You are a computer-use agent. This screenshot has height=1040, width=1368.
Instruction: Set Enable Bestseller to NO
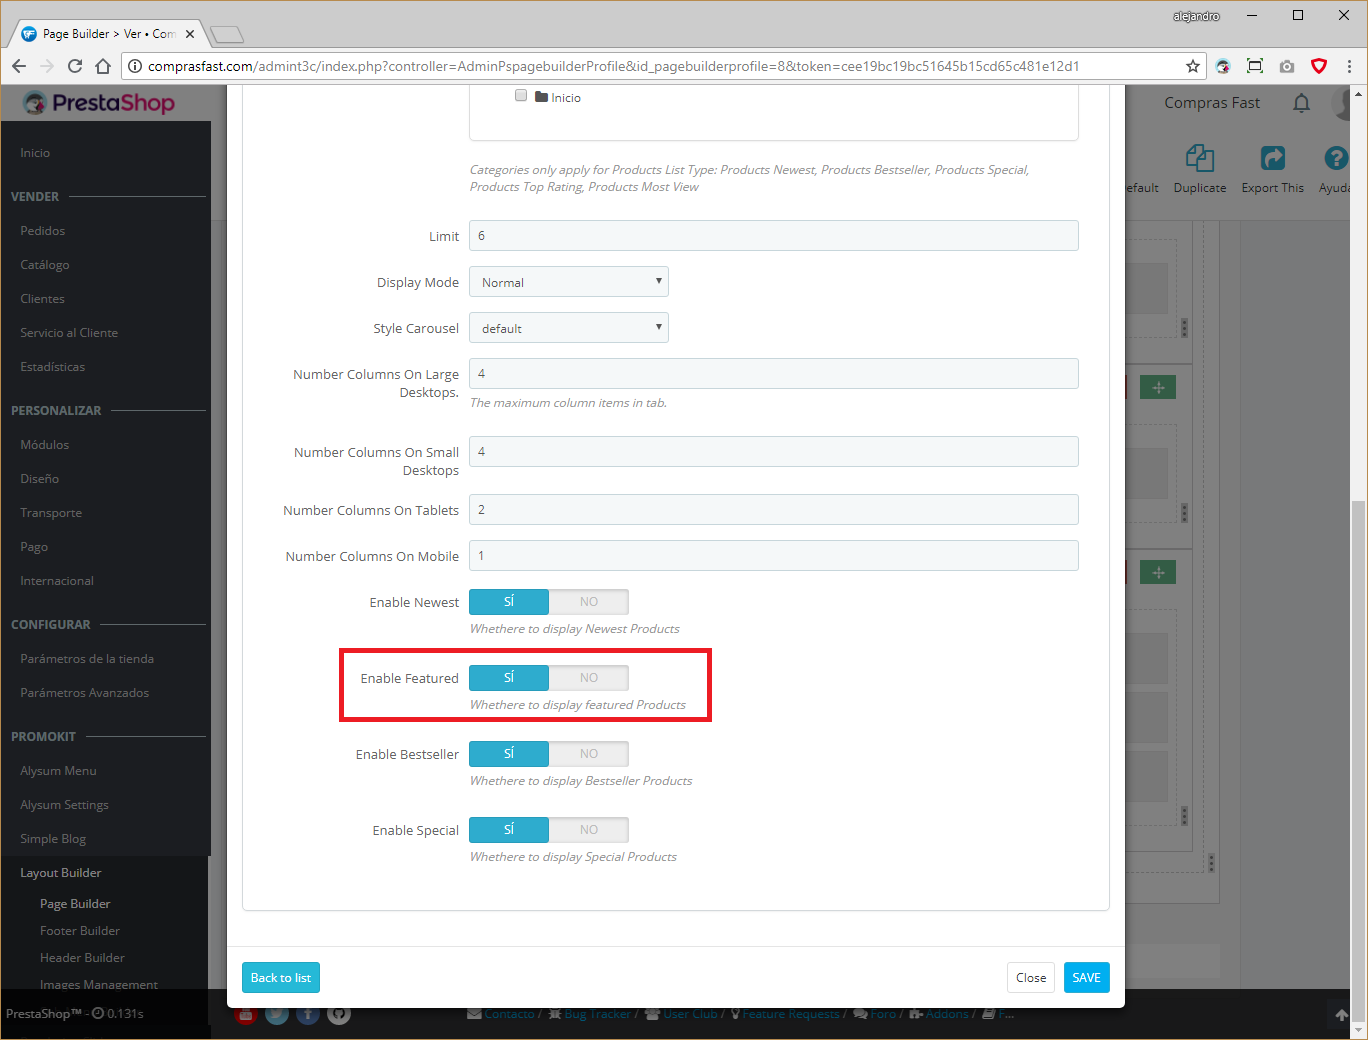click(x=589, y=754)
